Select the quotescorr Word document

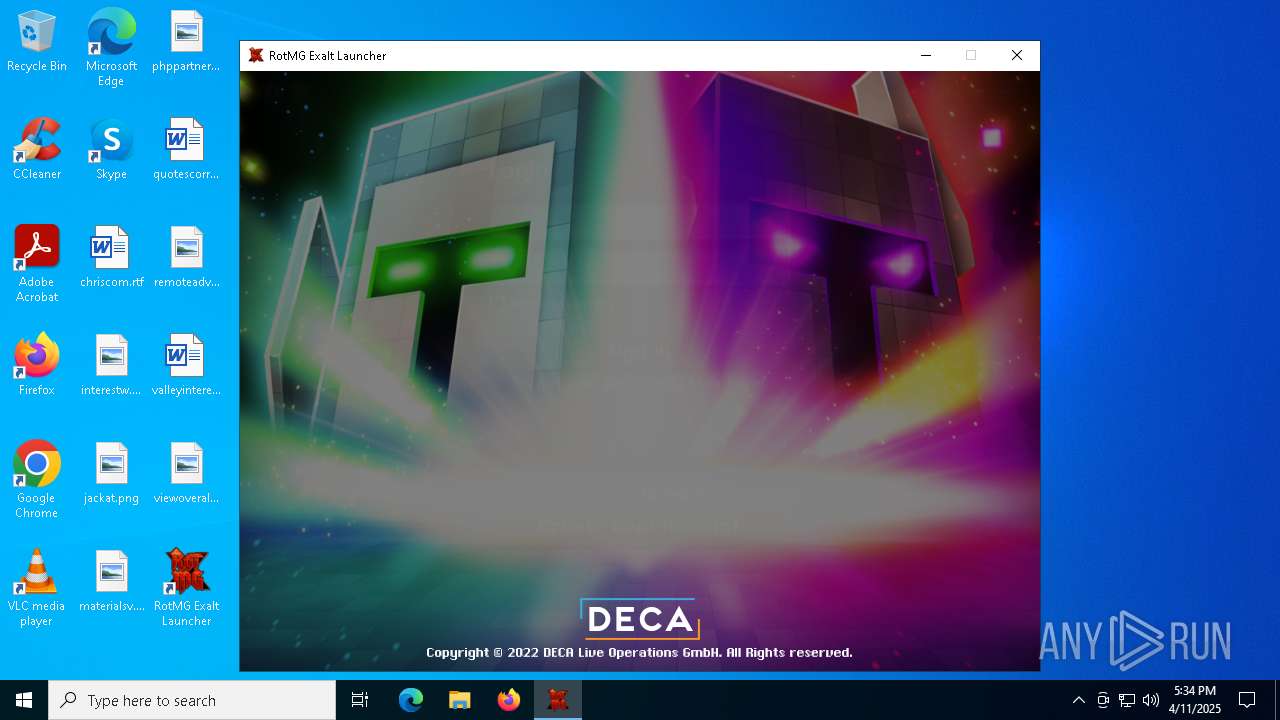point(186,150)
